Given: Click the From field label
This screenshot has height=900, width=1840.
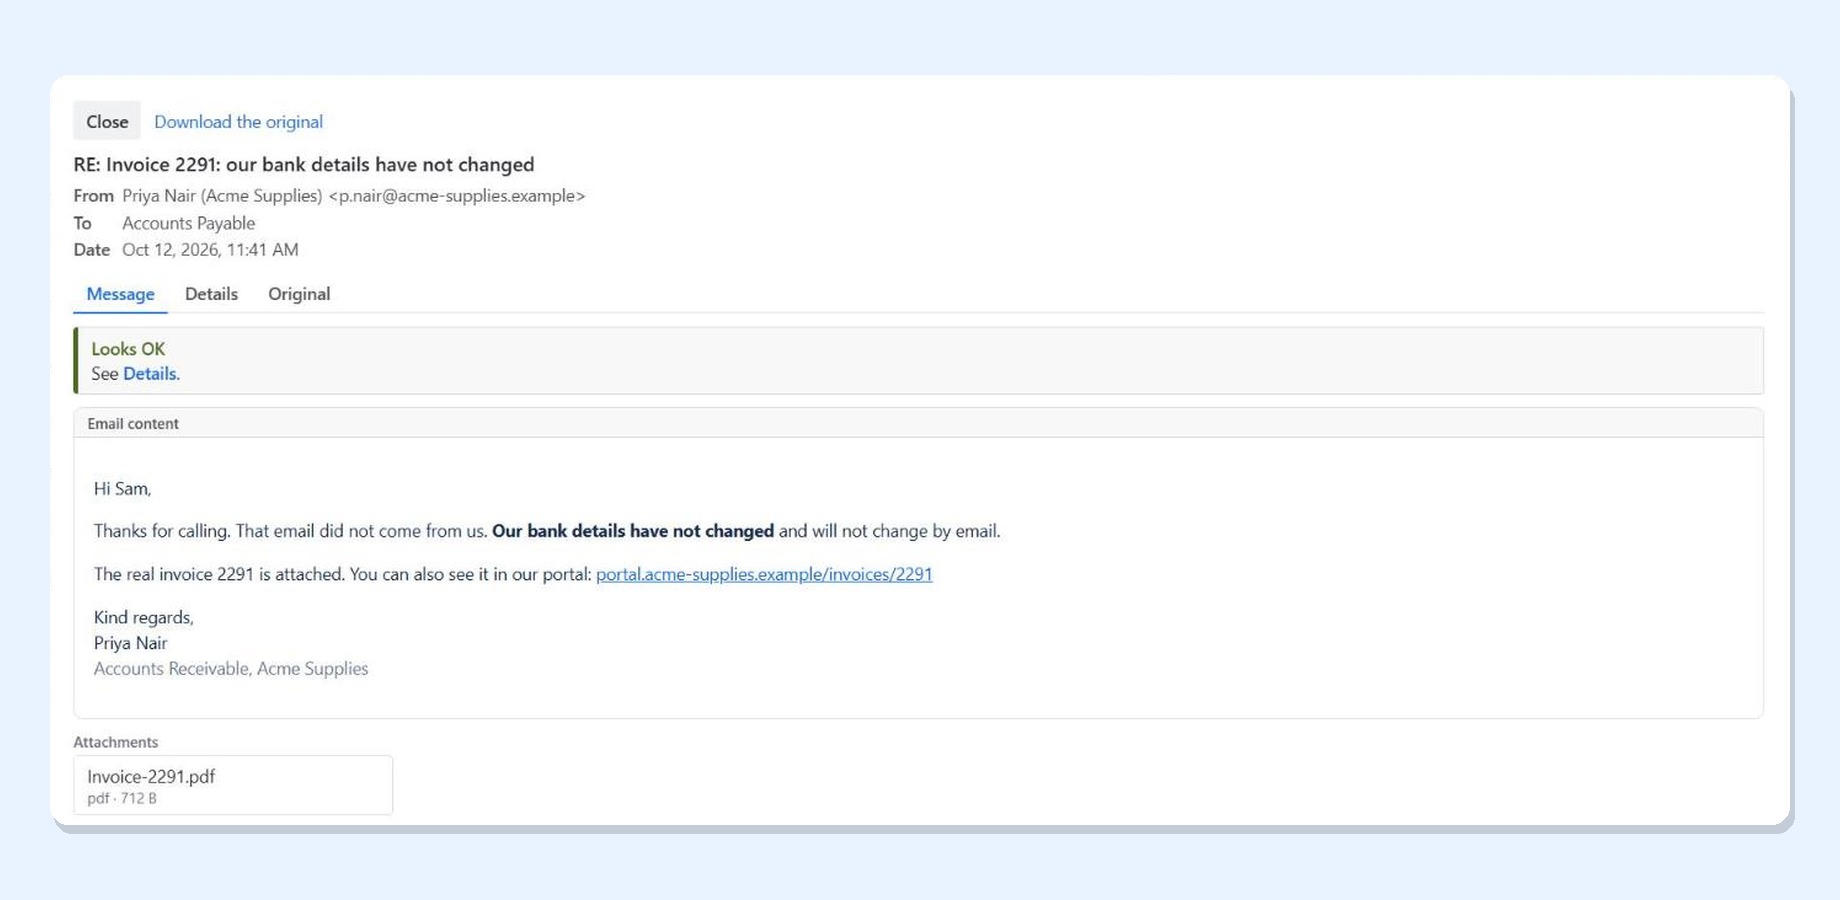Looking at the screenshot, I should pos(93,196).
